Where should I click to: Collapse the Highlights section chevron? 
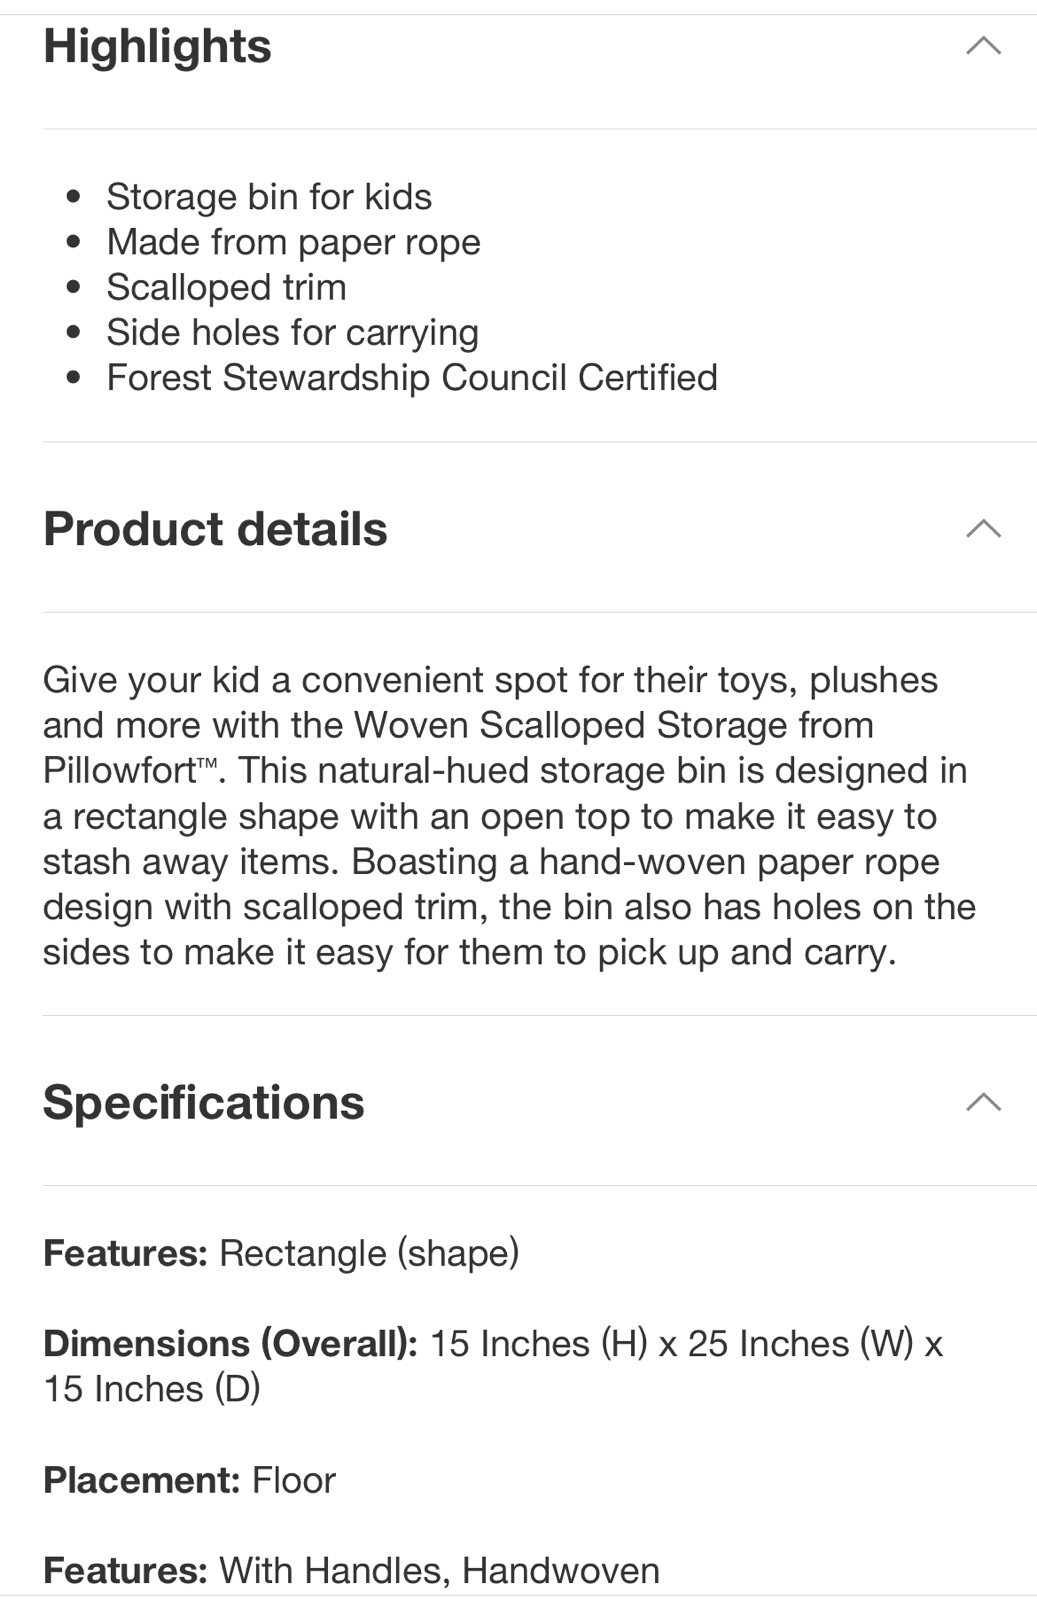[x=983, y=46]
